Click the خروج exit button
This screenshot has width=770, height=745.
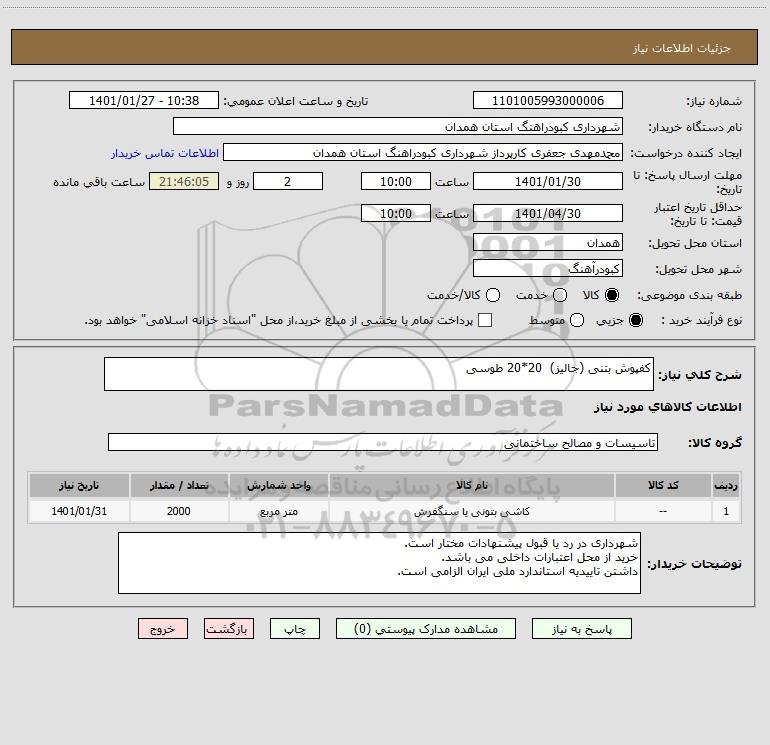tap(163, 629)
